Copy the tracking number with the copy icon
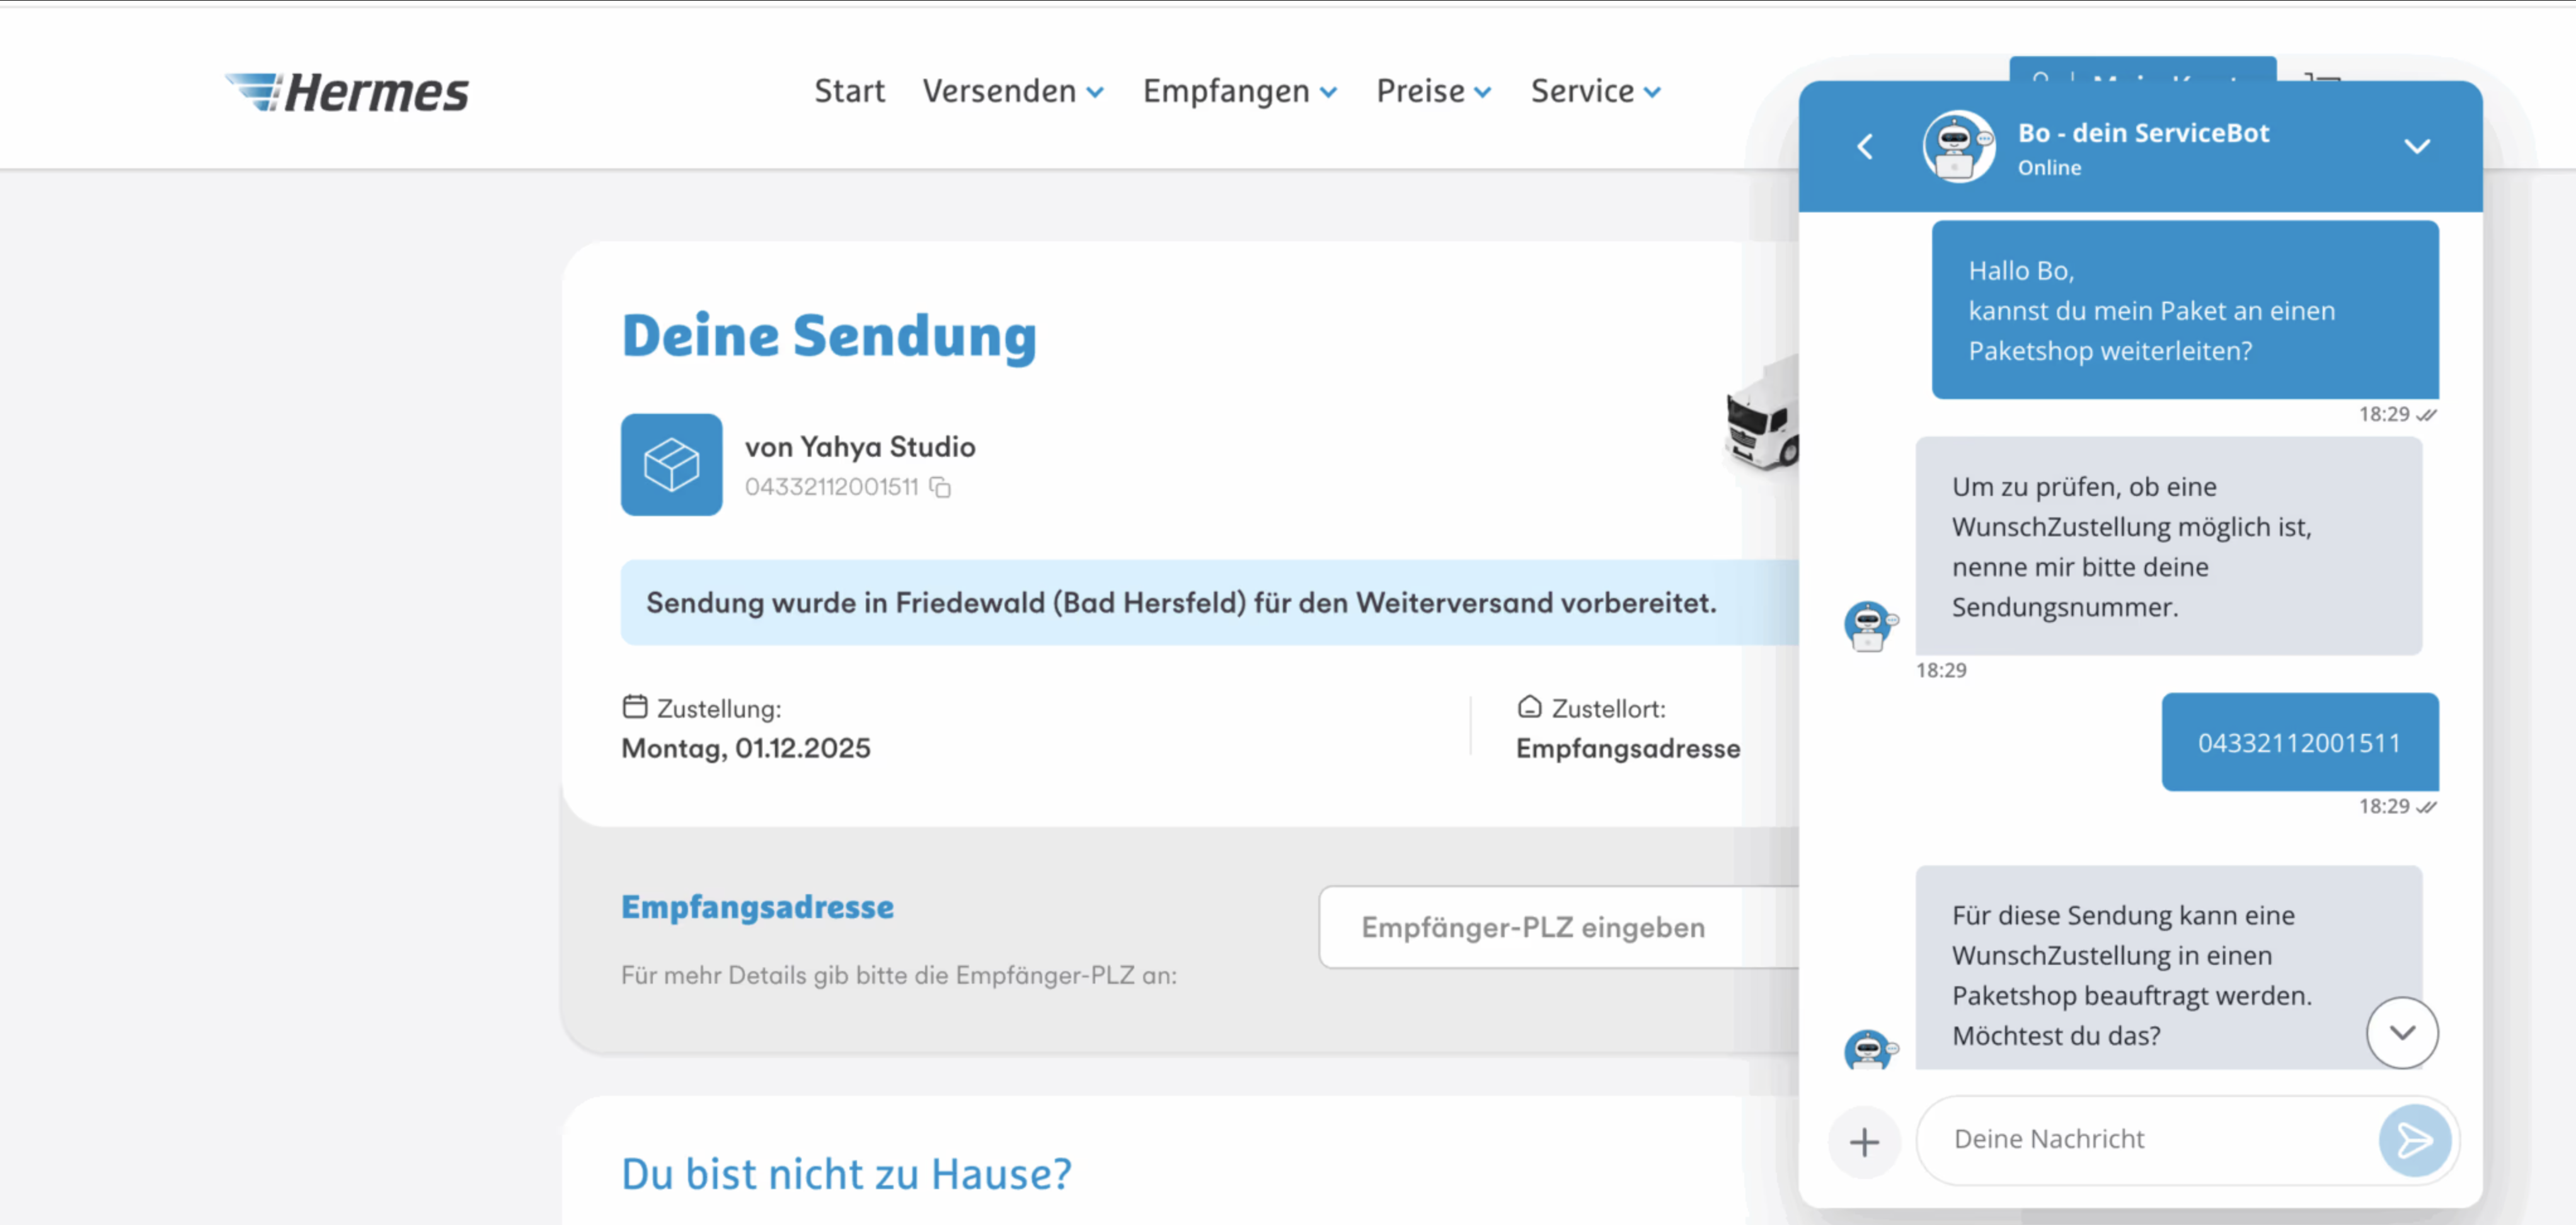 pyautogui.click(x=940, y=487)
